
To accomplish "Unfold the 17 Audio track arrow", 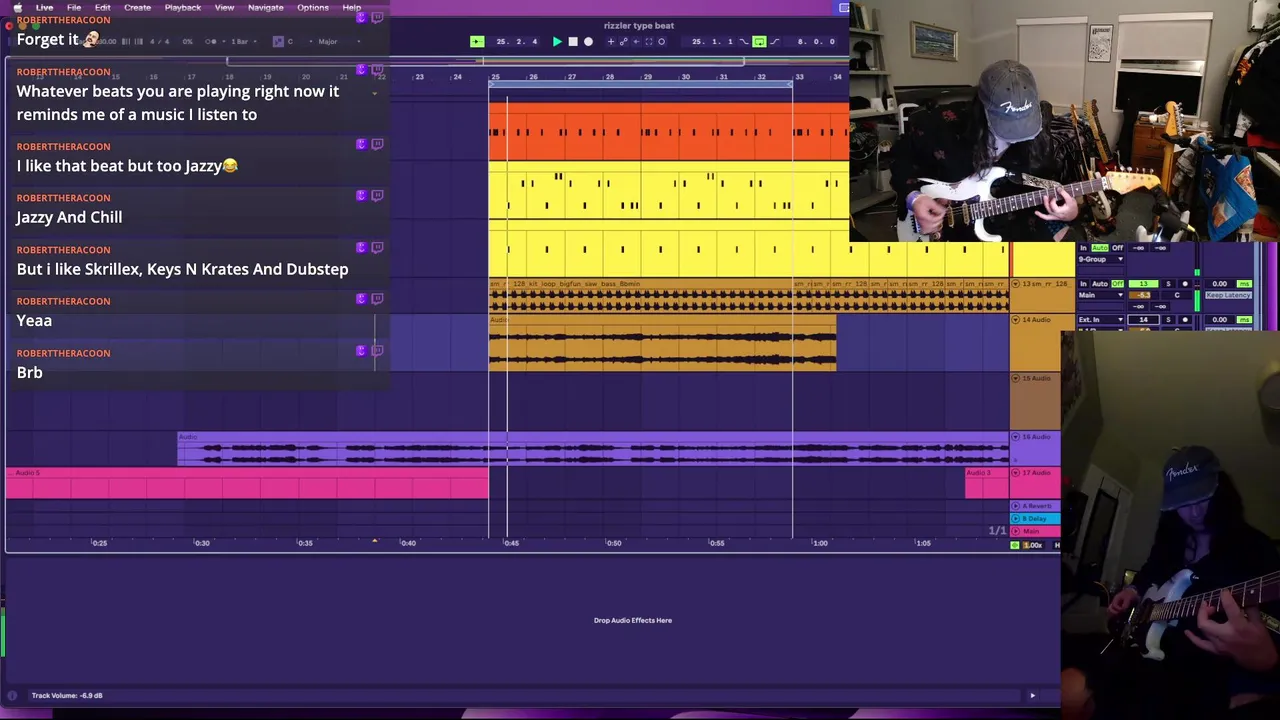I will point(1015,473).
